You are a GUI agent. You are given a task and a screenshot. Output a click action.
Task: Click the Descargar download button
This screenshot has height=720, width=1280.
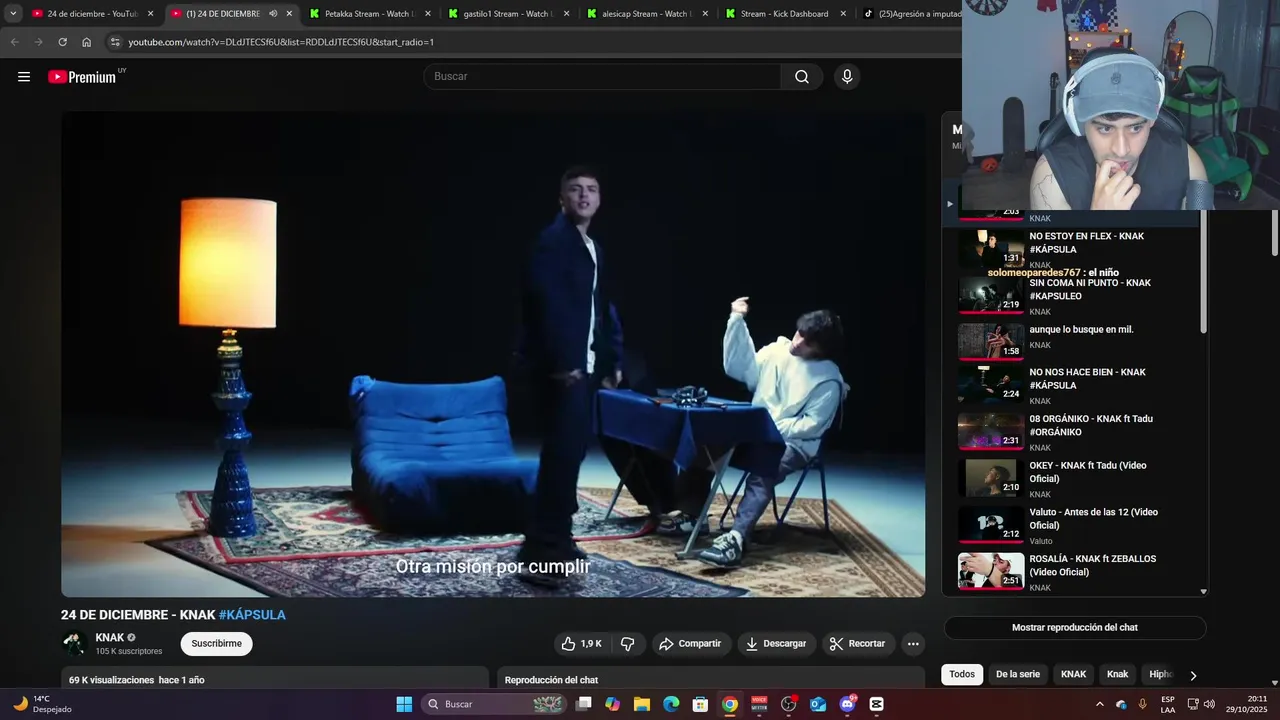(776, 644)
